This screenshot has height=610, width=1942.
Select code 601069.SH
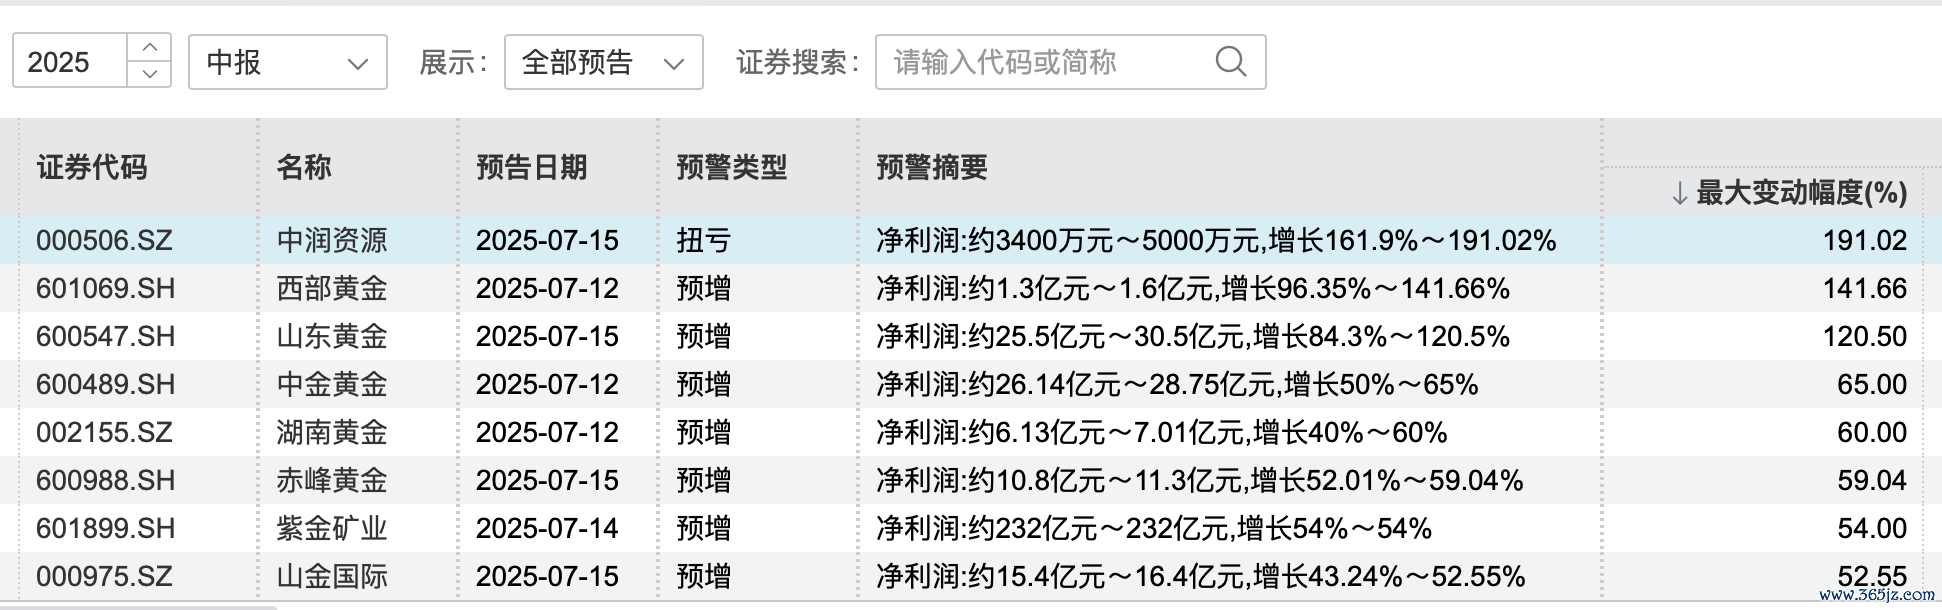(x=105, y=288)
